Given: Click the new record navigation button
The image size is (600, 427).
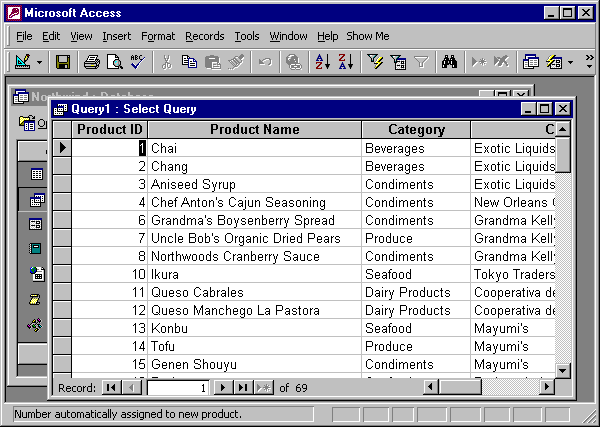Looking at the screenshot, I should (264, 388).
